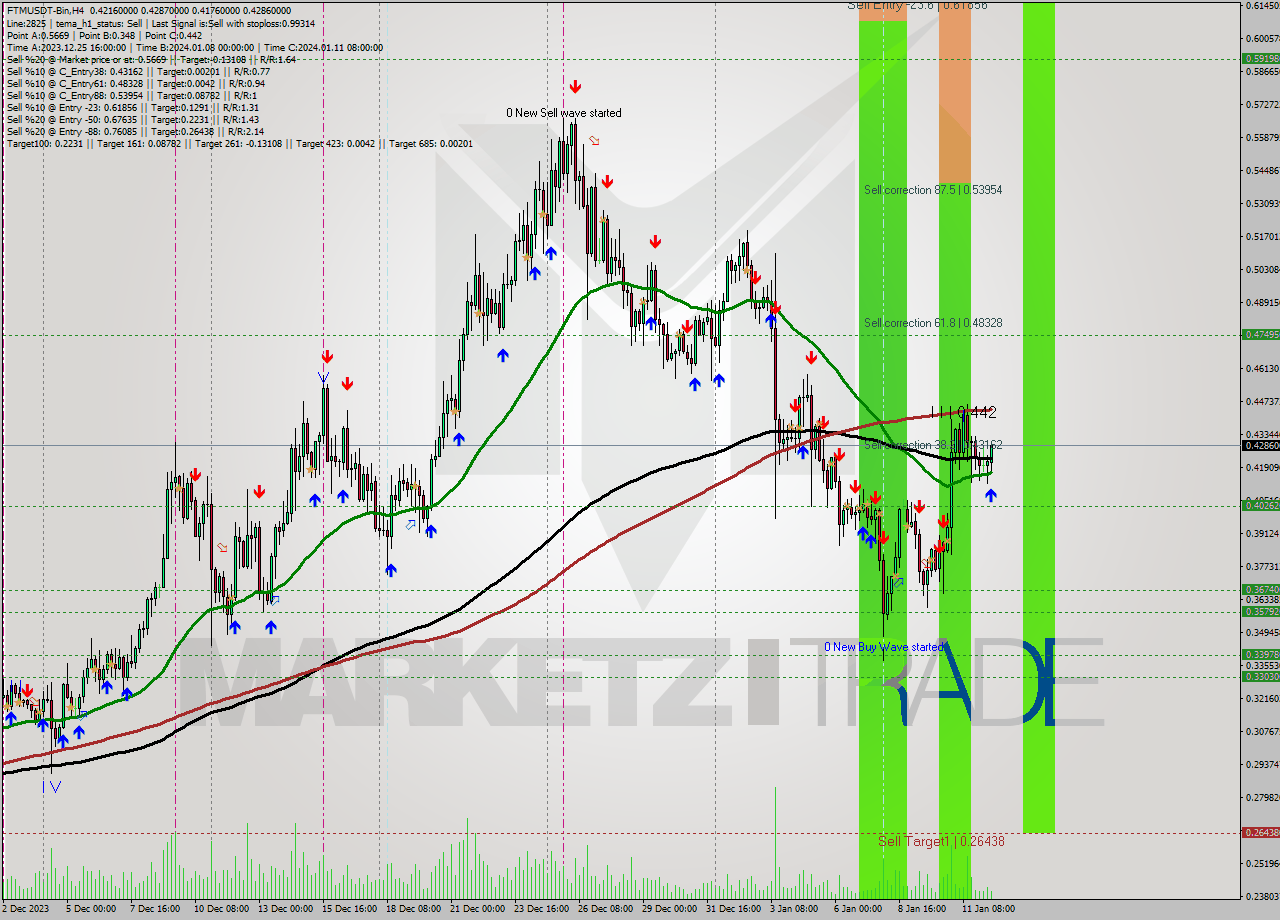Click the blue buy arrow below the latest candle
The height and width of the screenshot is (920, 1280).
tap(990, 495)
